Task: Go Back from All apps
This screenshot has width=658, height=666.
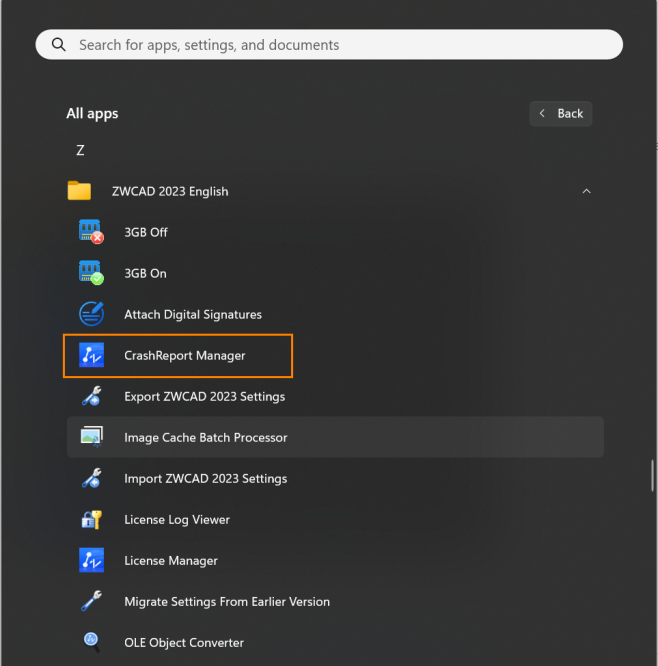Action: pos(561,113)
